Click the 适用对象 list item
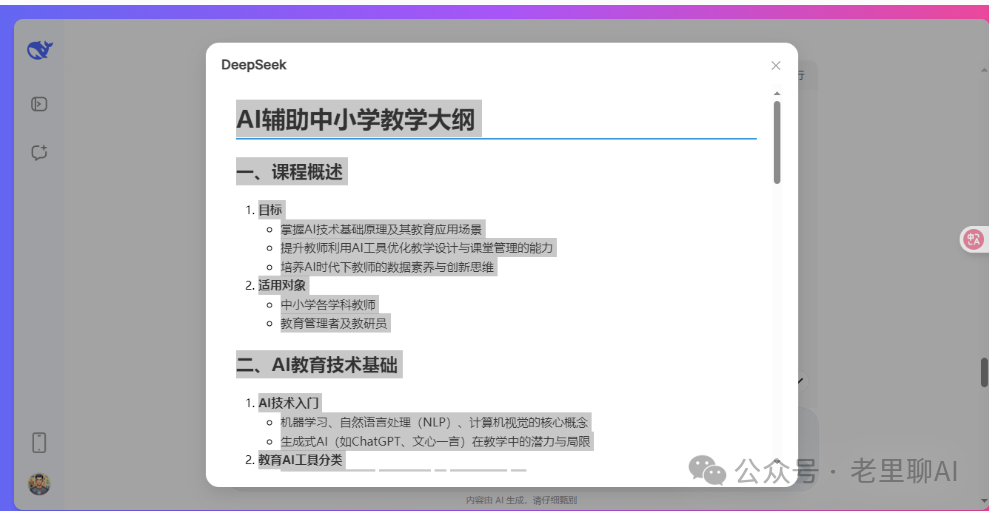Image resolution: width=989 pixels, height=511 pixels. click(284, 285)
